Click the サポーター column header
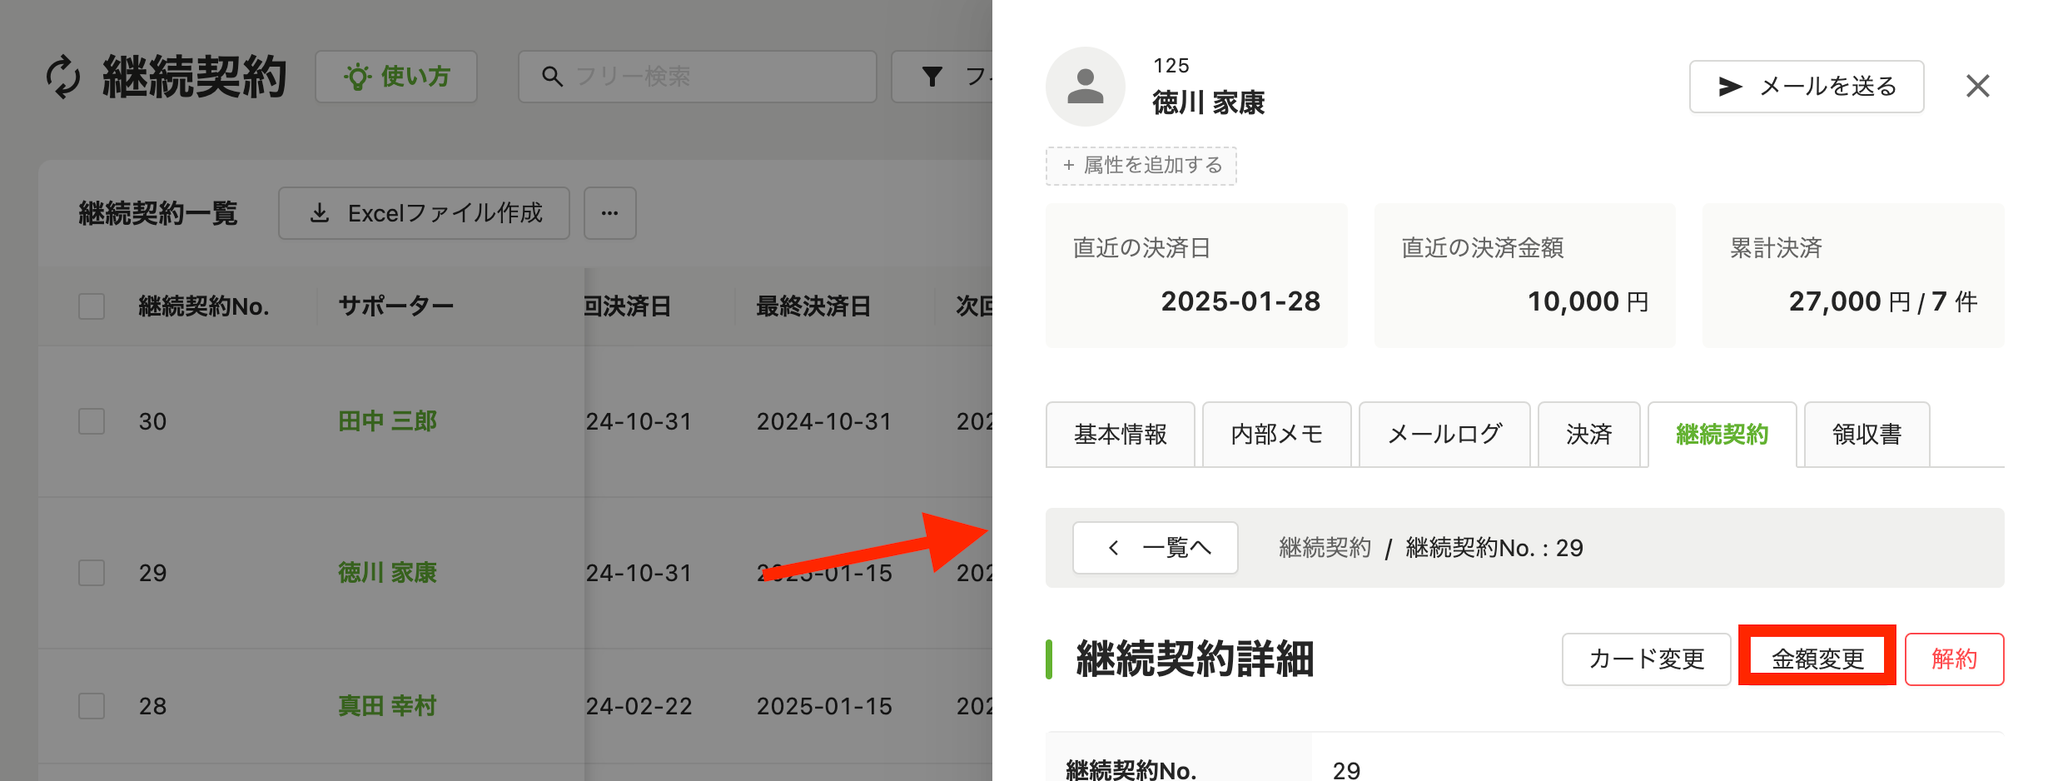Image resolution: width=2048 pixels, height=781 pixels. click(396, 306)
